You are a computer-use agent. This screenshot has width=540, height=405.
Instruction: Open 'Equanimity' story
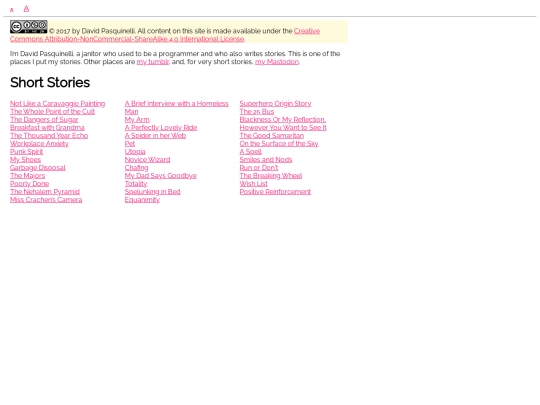142,200
